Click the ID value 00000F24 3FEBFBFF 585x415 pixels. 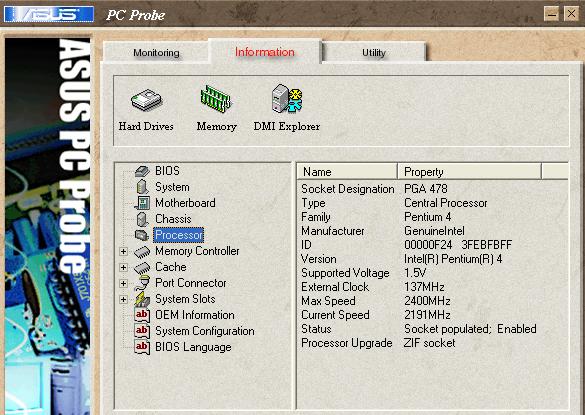pyautogui.click(x=458, y=245)
